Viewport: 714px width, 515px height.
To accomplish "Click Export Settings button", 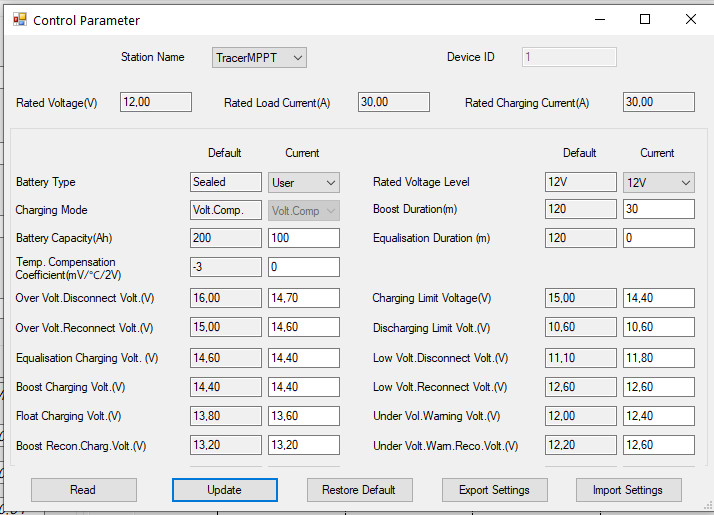I will click(495, 490).
